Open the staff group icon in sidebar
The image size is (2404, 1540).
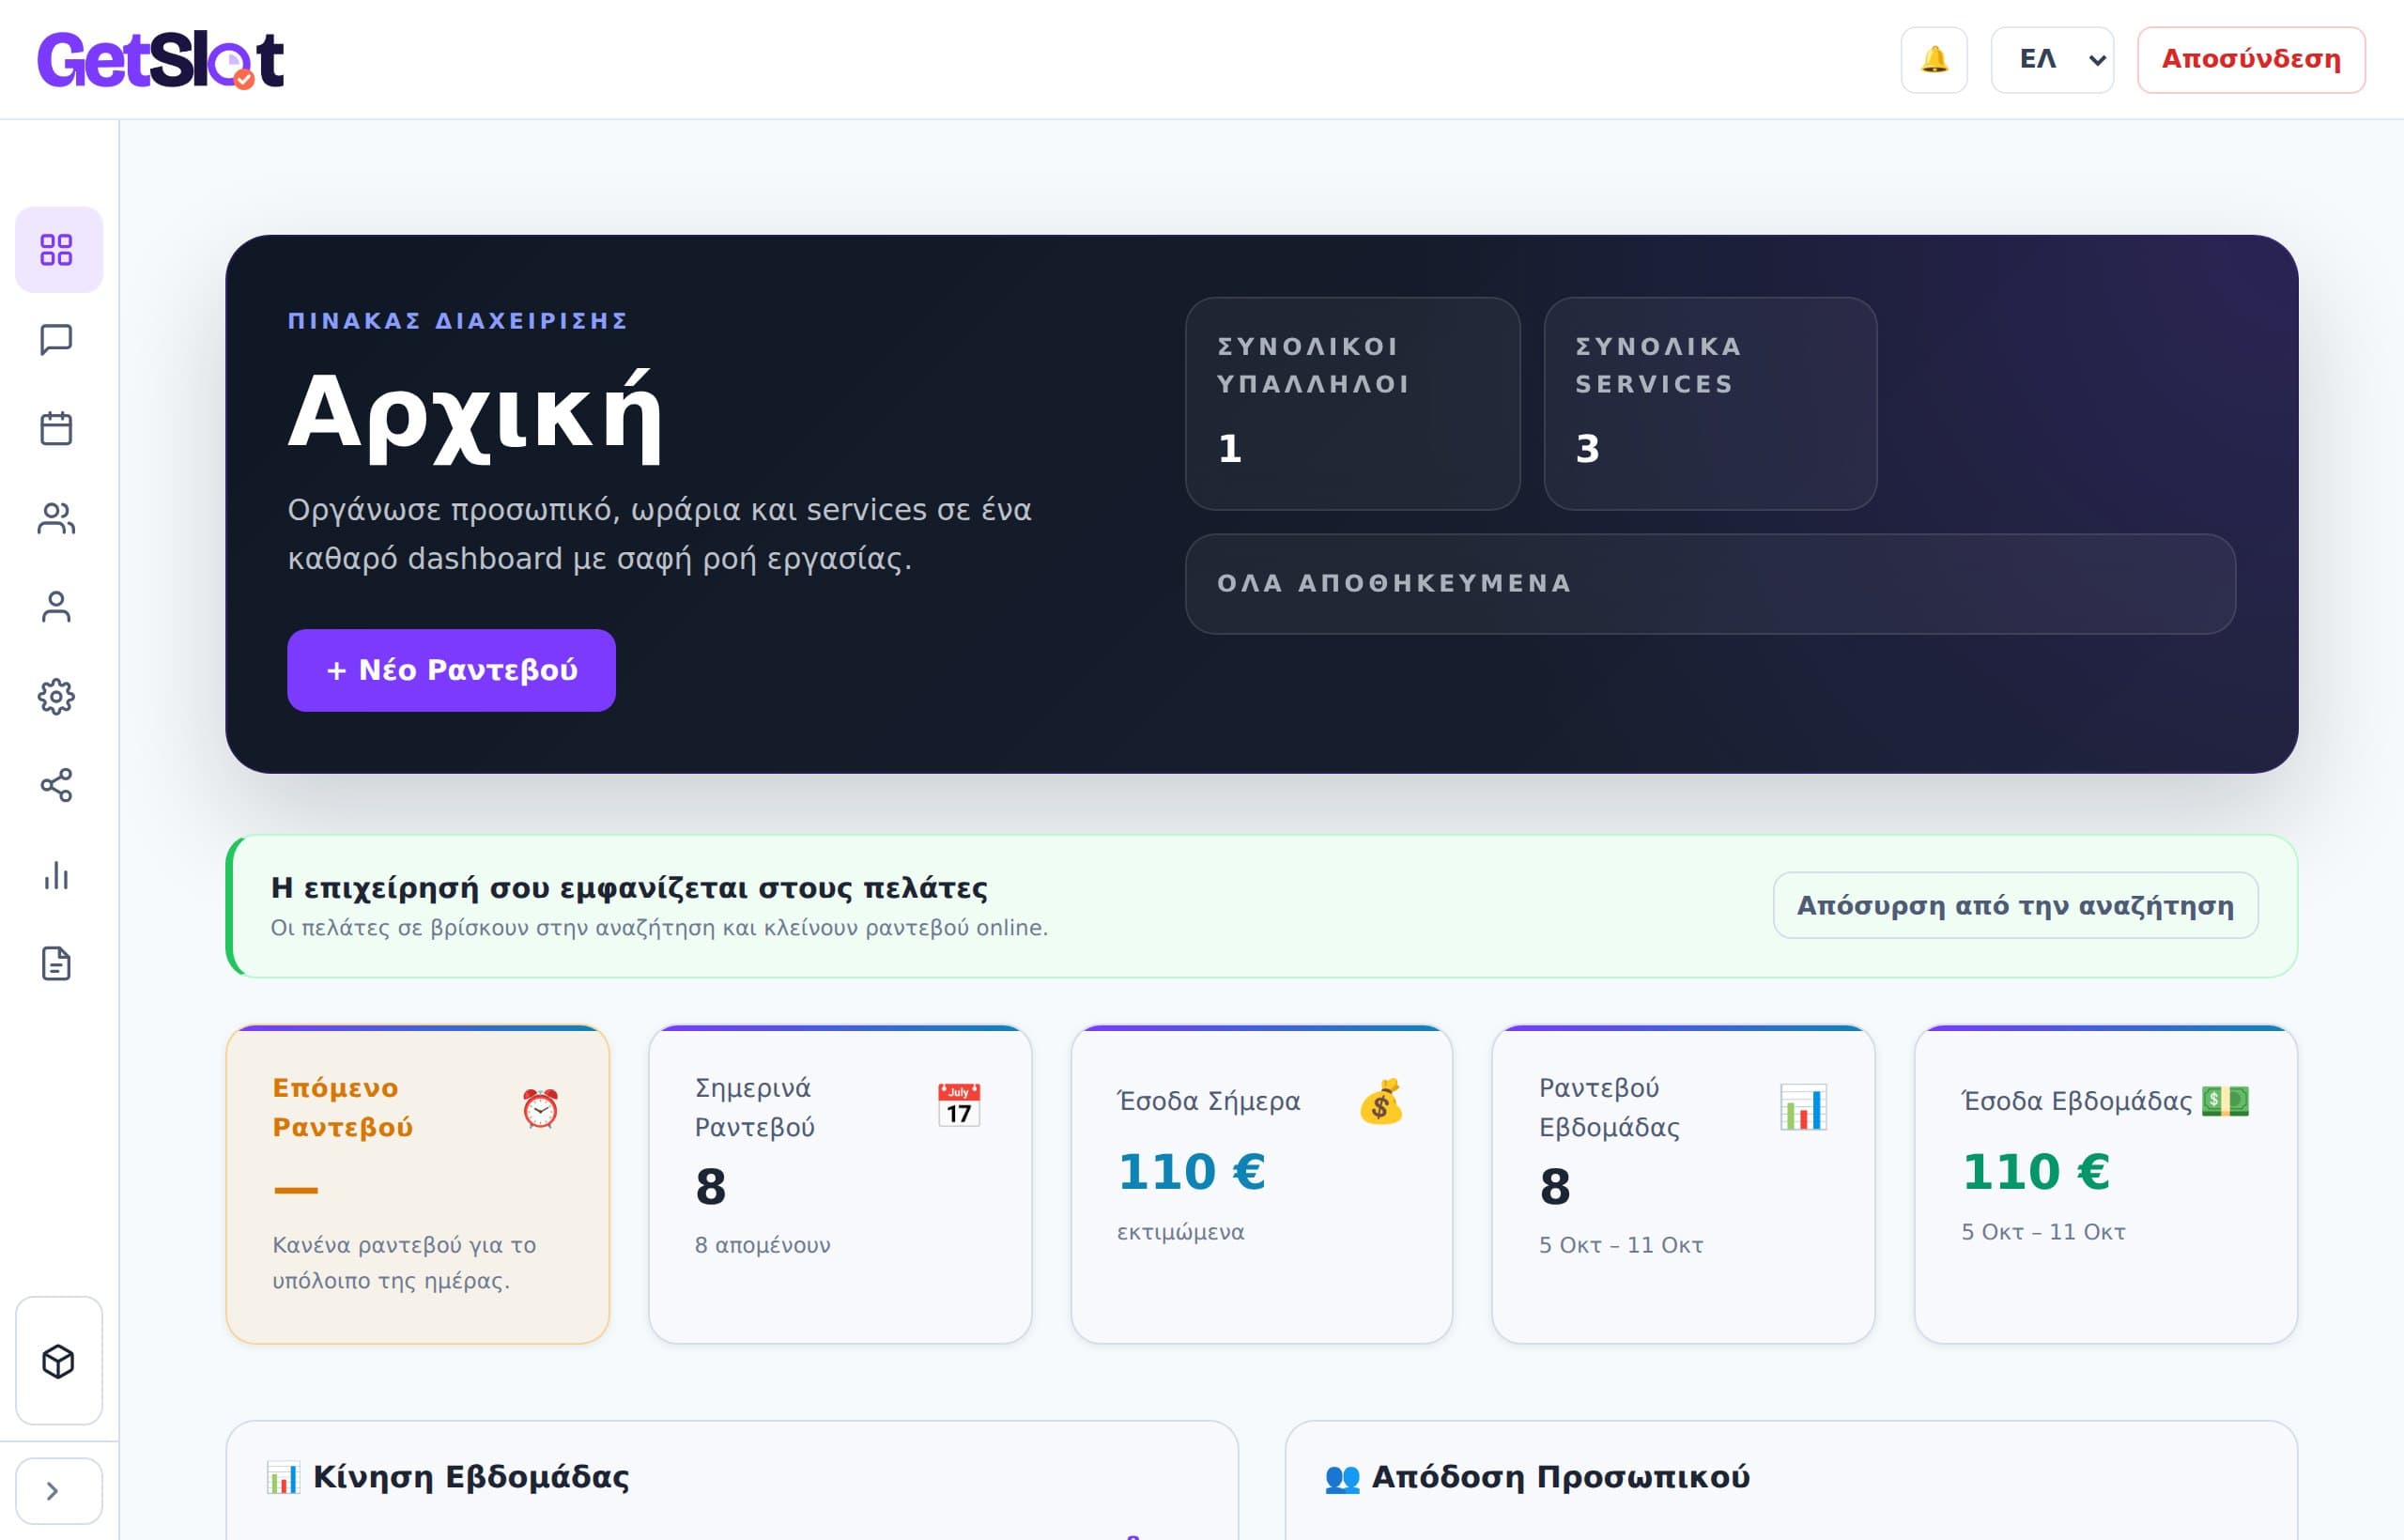tap(57, 518)
